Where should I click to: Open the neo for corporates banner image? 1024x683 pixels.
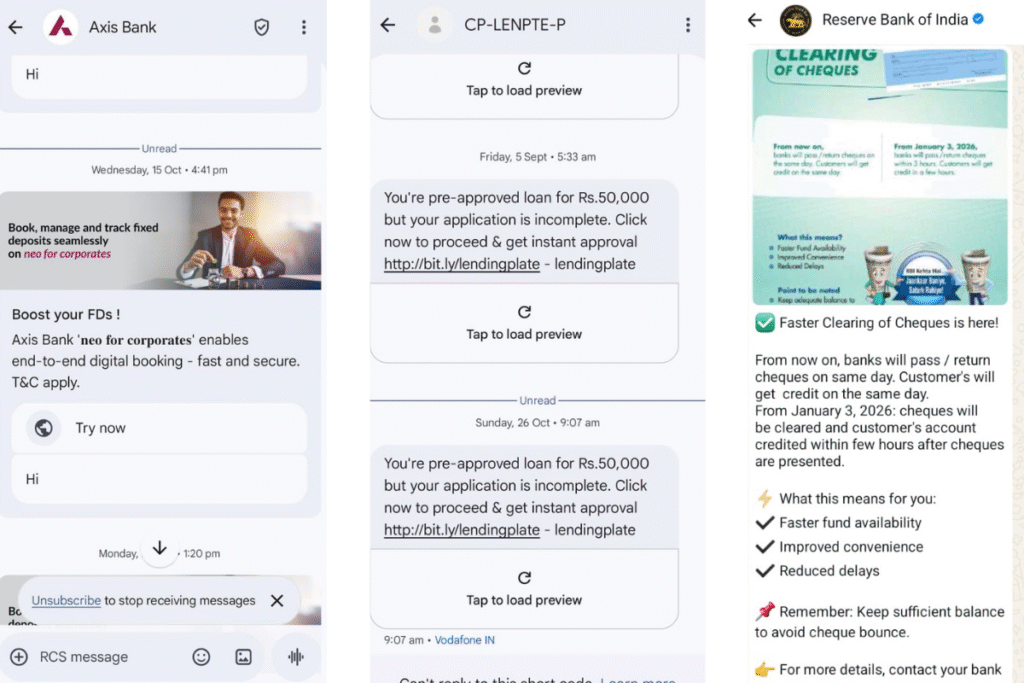161,240
